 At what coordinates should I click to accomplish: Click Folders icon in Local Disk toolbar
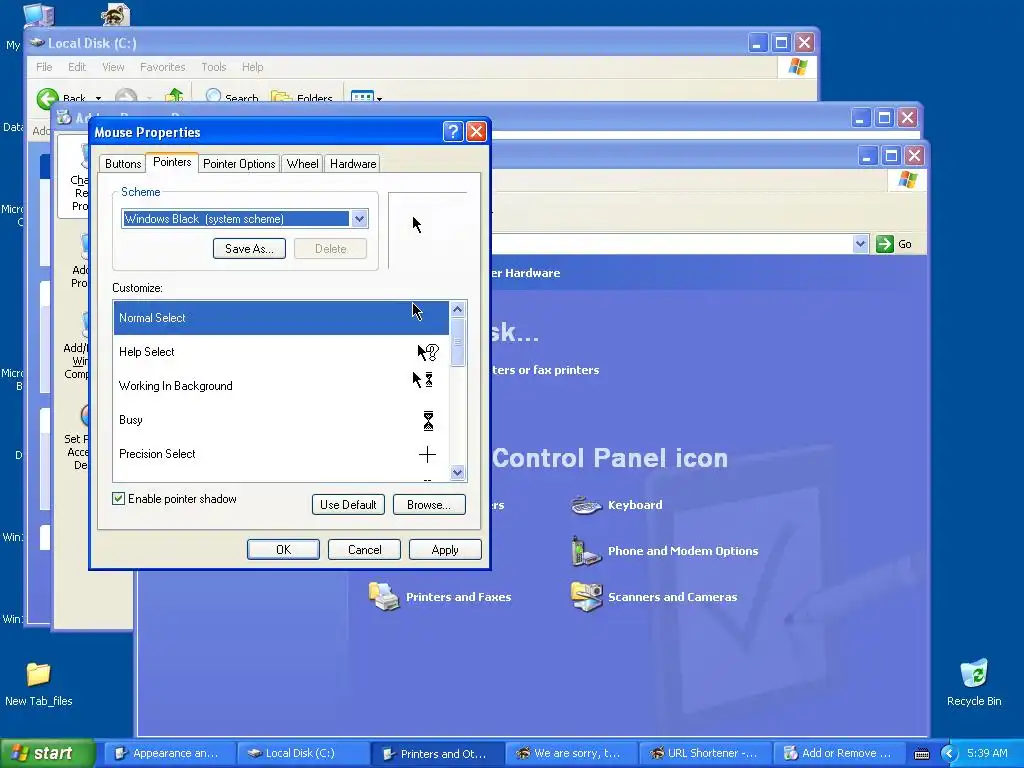(281, 97)
